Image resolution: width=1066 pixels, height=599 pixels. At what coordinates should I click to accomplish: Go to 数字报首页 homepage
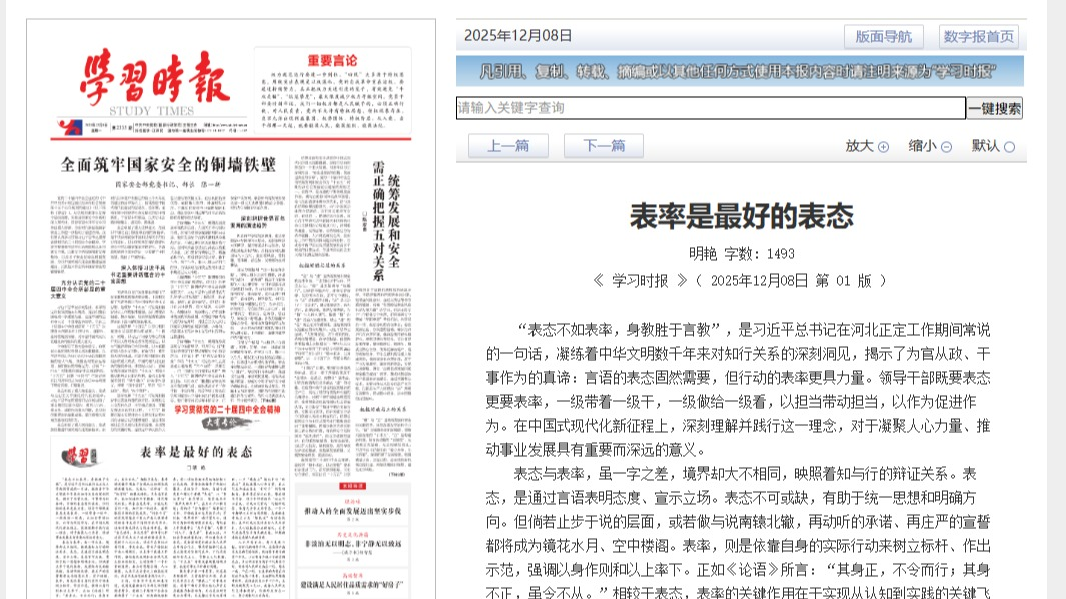click(978, 37)
